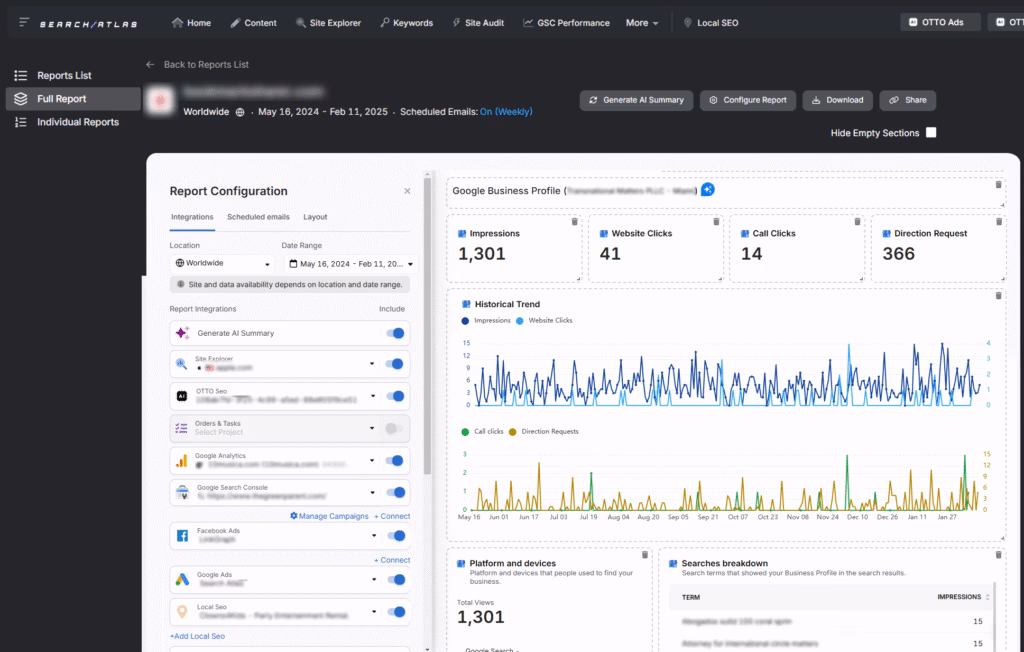Toggle the Generate AI Summary include switch
Screen dimensions: 1024x652
click(395, 334)
